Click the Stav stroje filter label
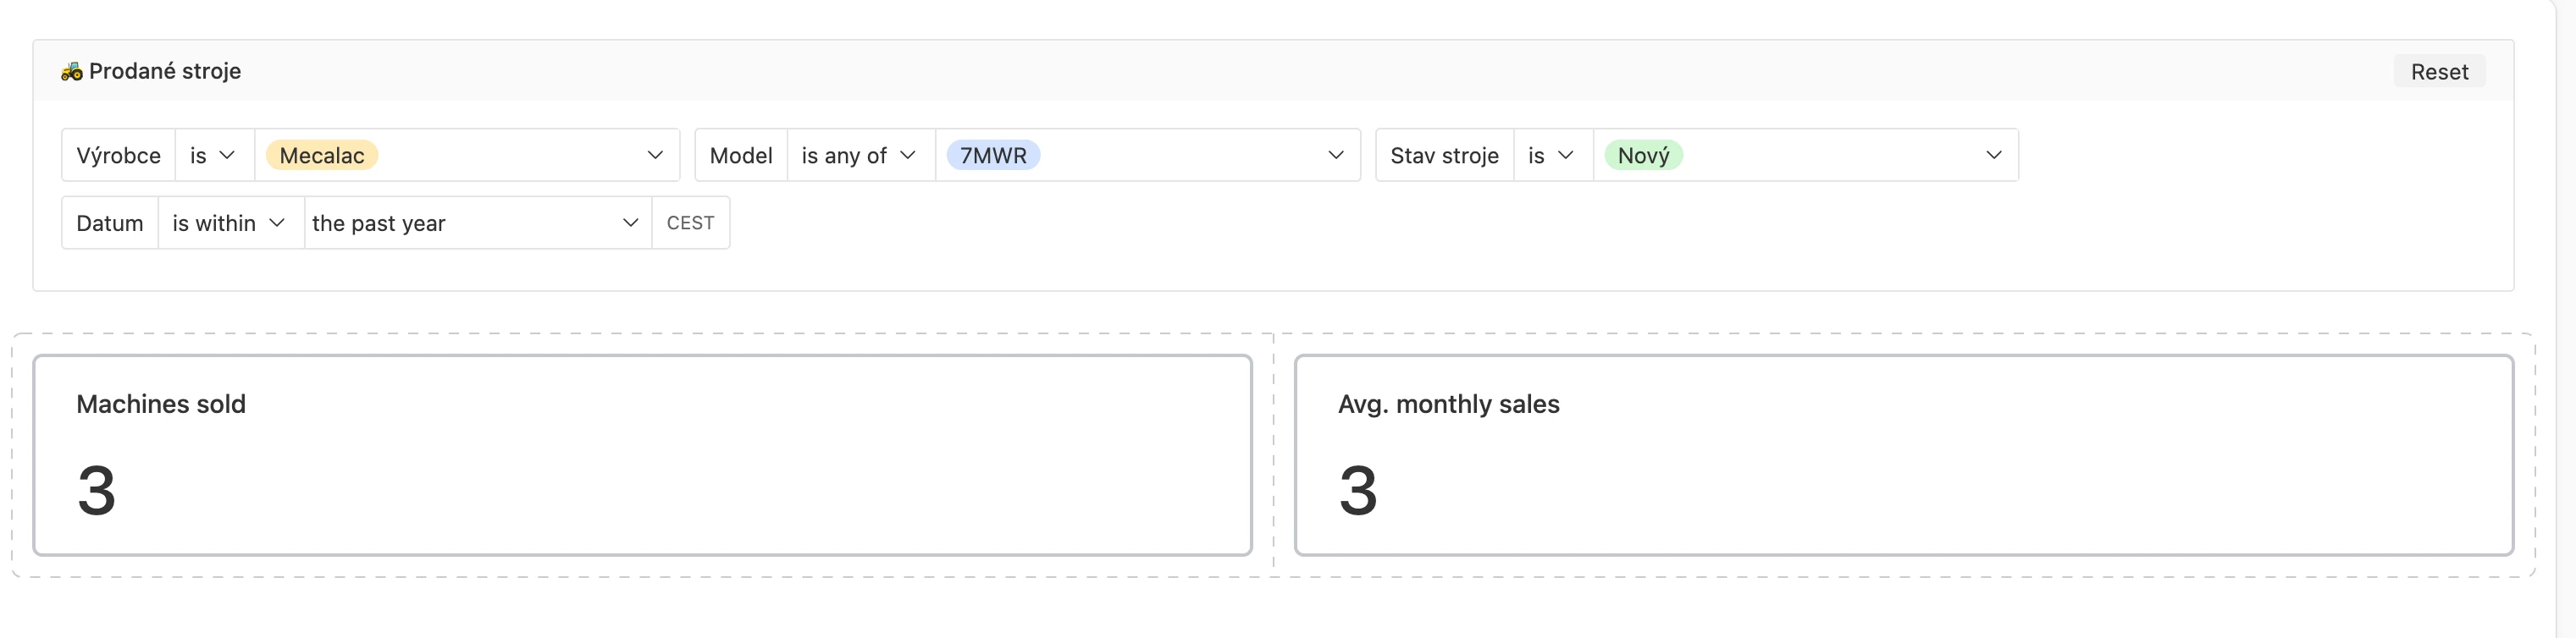The width and height of the screenshot is (2576, 638). click(1444, 156)
